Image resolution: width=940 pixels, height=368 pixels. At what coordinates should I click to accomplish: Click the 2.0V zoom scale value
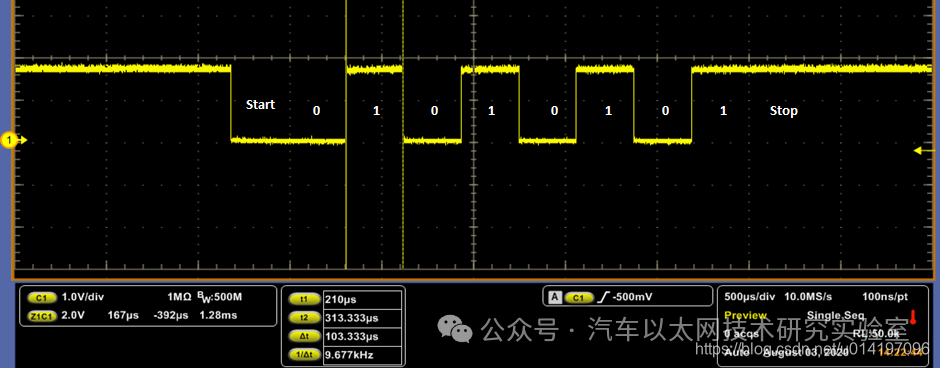tap(72, 315)
